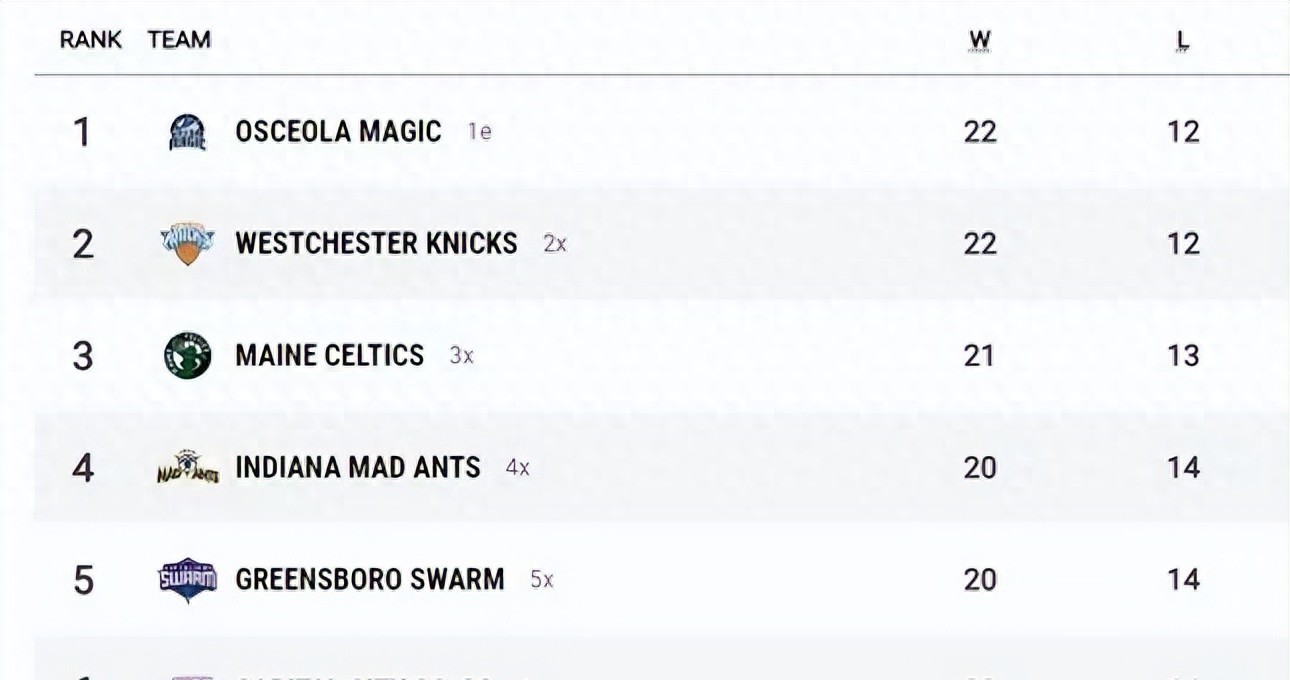Click the TEAM column header
This screenshot has width=1290, height=680.
pos(179,40)
